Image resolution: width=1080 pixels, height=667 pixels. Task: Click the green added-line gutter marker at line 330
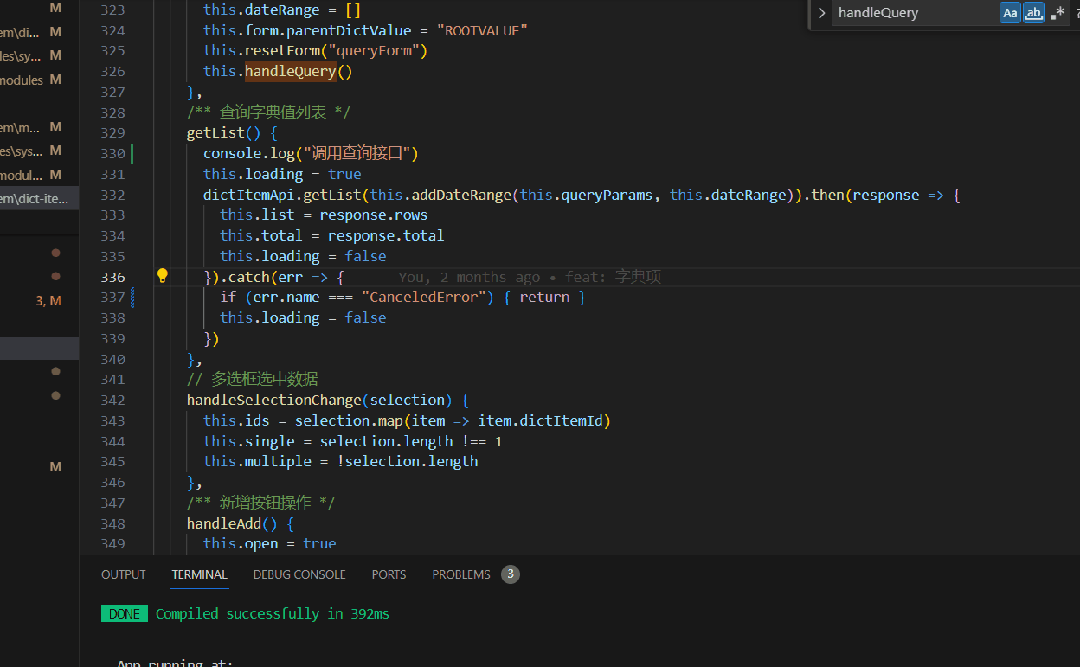(x=132, y=153)
